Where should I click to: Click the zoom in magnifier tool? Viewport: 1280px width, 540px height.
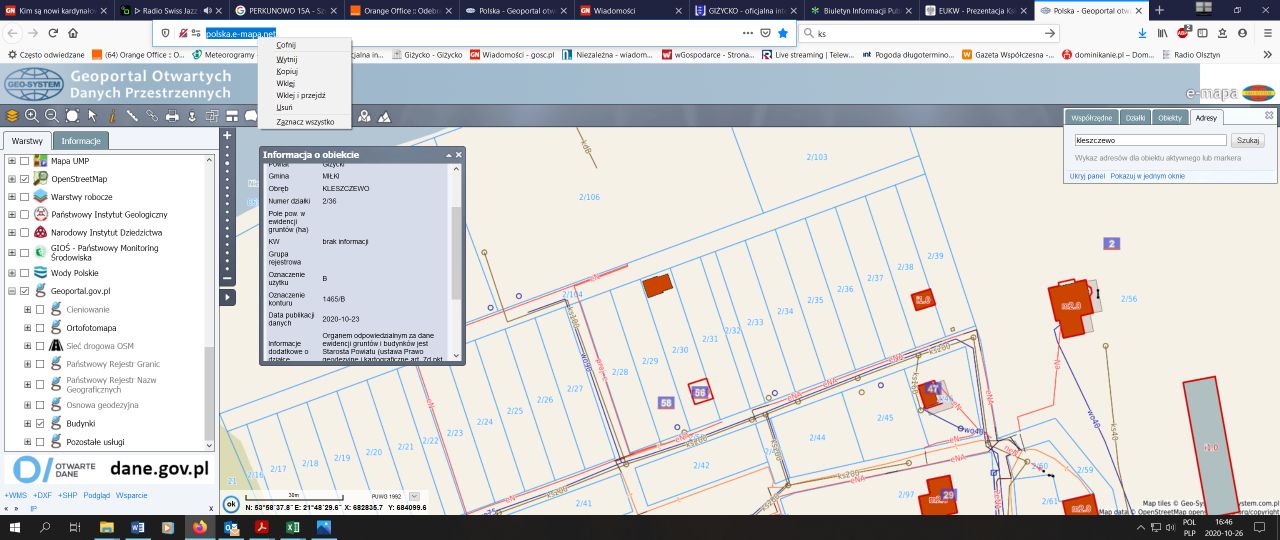click(x=32, y=116)
